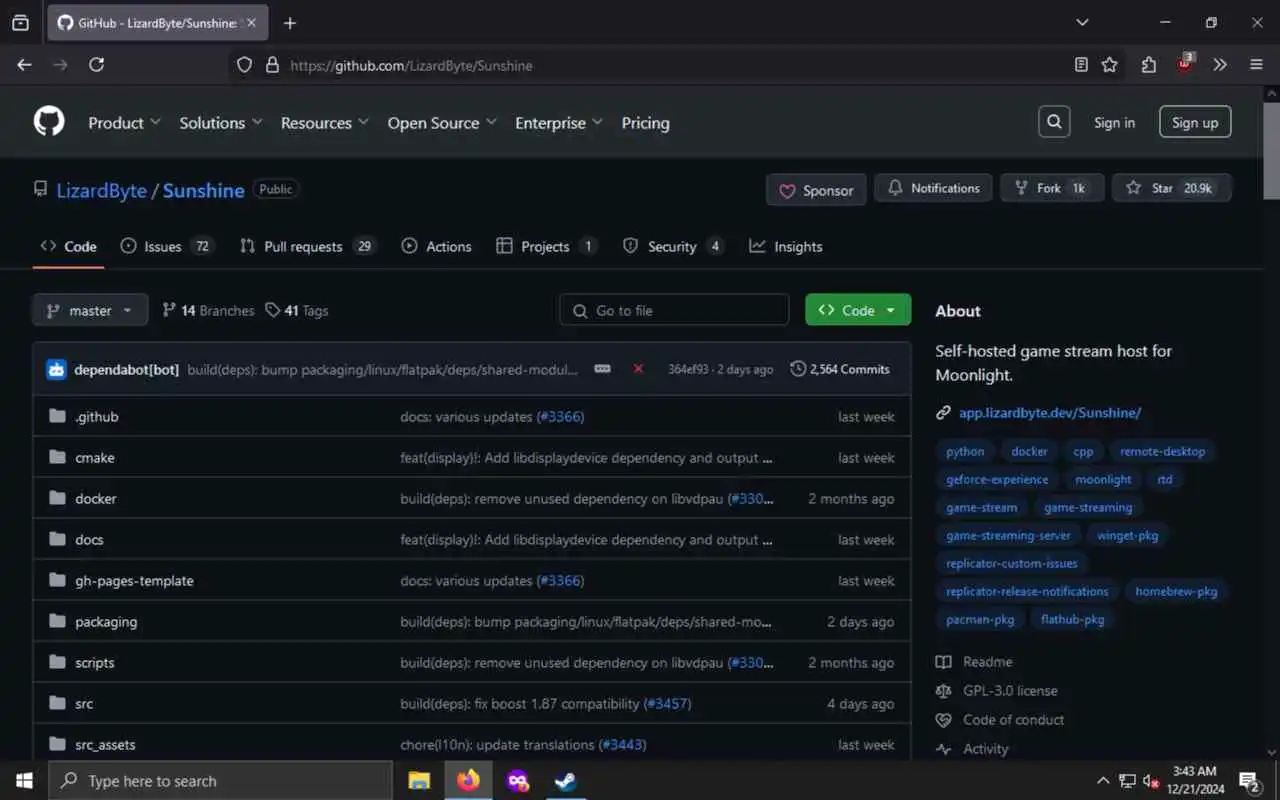
Task: Open the Firefox hamburger menu
Action: point(1256,65)
